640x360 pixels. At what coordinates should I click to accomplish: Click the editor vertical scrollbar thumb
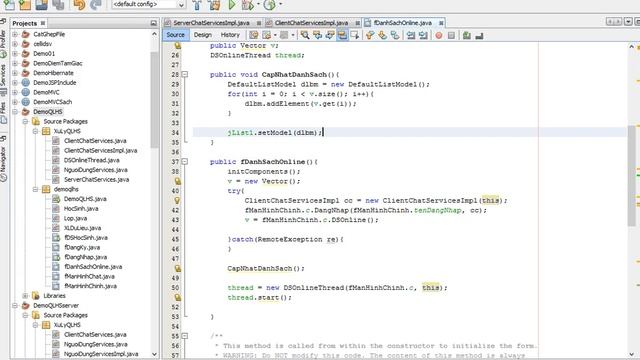pos(631,176)
